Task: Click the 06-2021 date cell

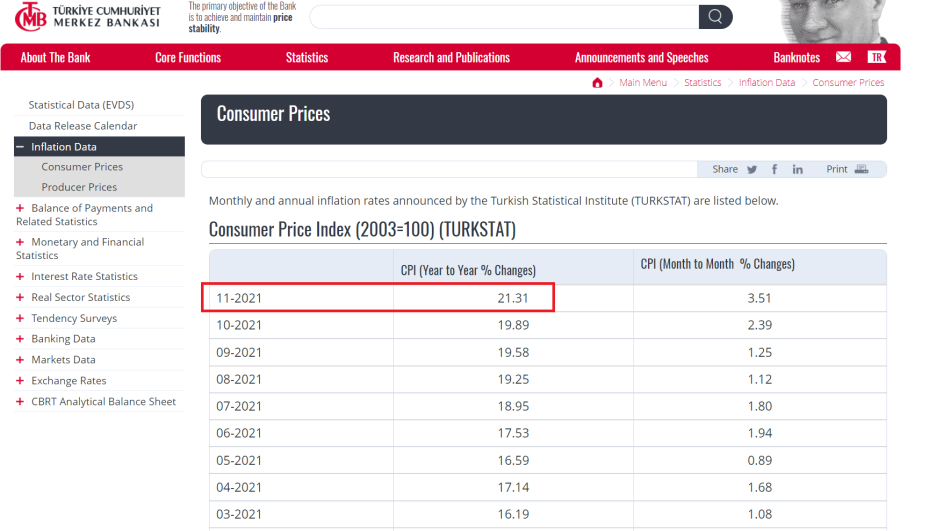Action: pos(239,433)
